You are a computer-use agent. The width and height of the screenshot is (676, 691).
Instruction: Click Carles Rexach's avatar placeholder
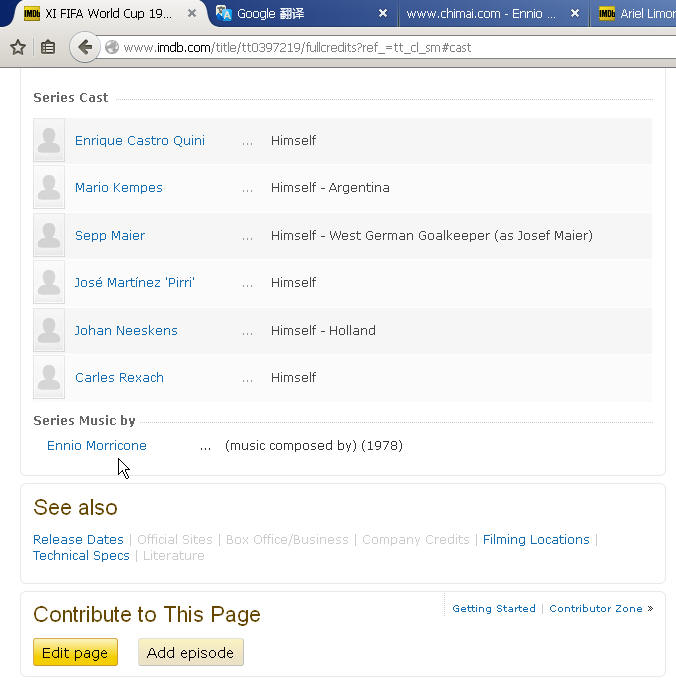click(x=49, y=377)
